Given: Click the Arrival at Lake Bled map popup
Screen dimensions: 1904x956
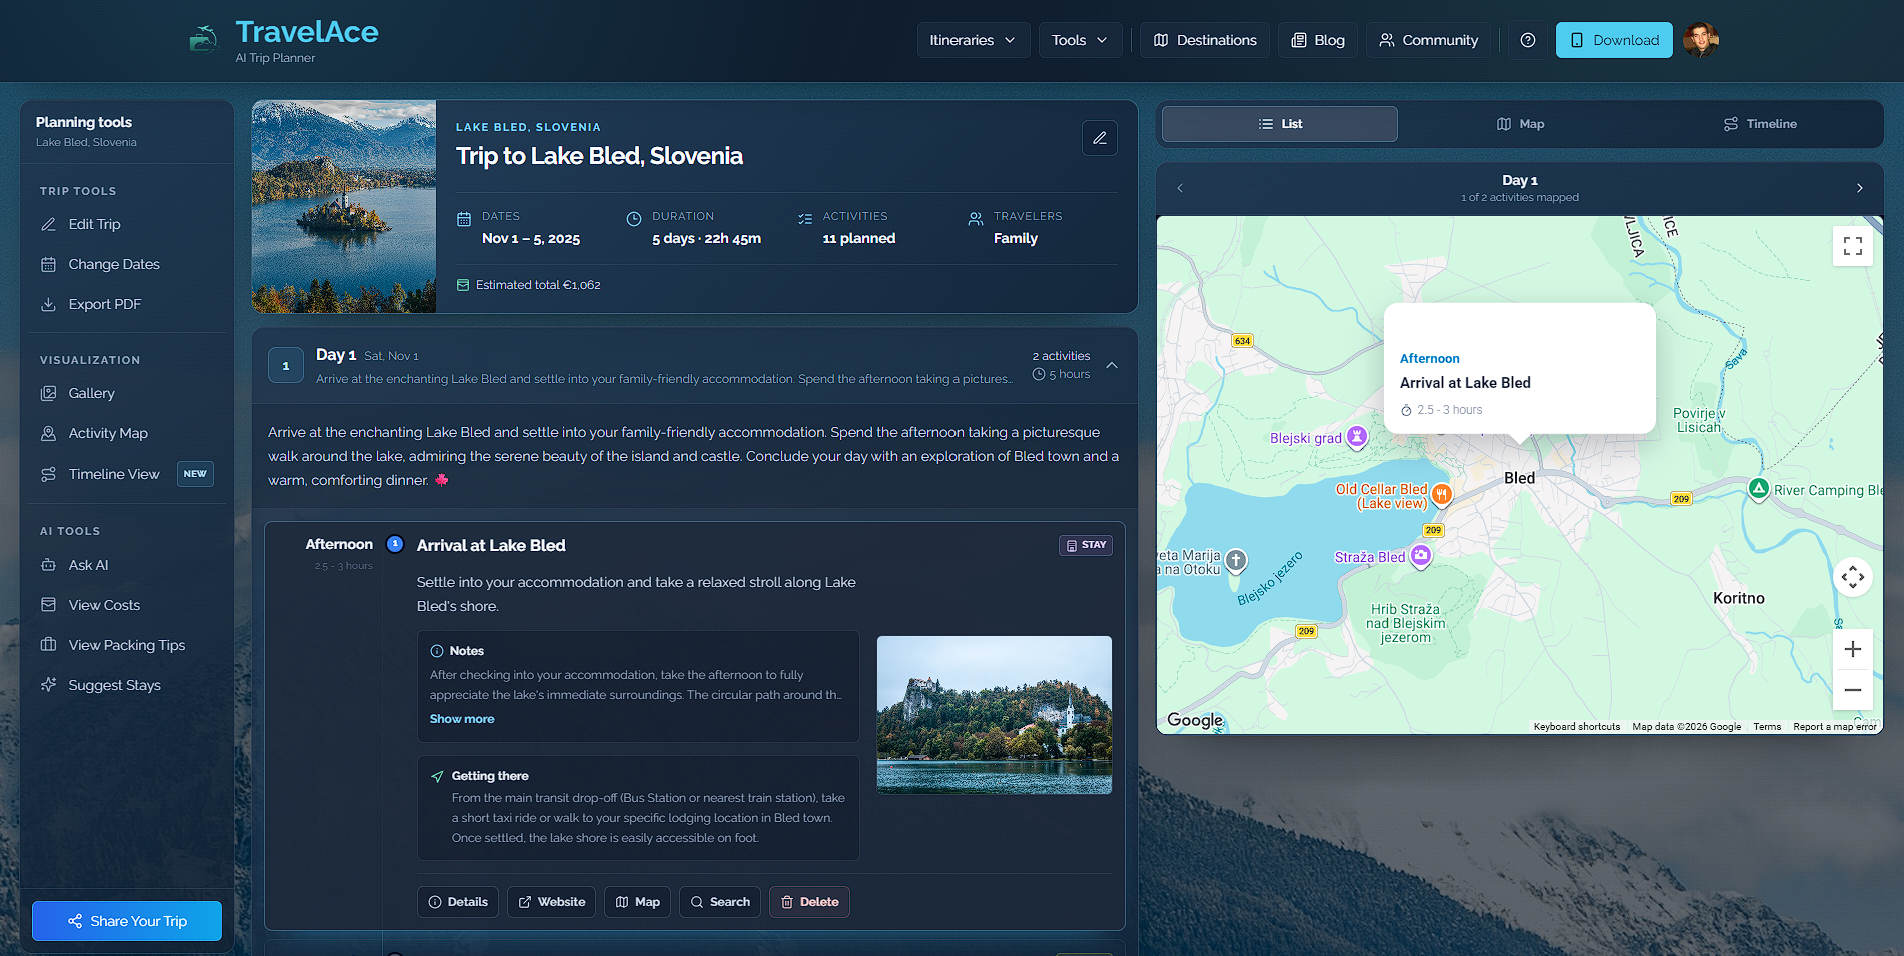Looking at the screenshot, I should coord(1520,368).
